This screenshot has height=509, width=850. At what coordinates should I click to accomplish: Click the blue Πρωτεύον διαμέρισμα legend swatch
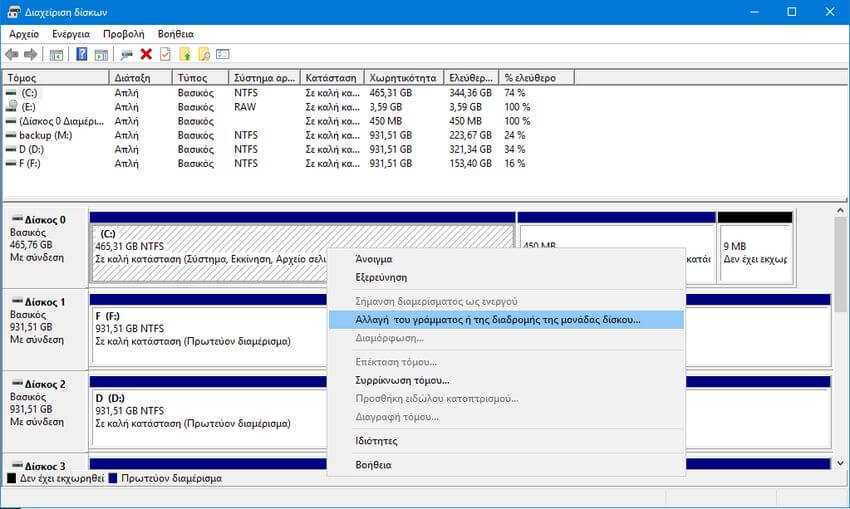tap(113, 479)
